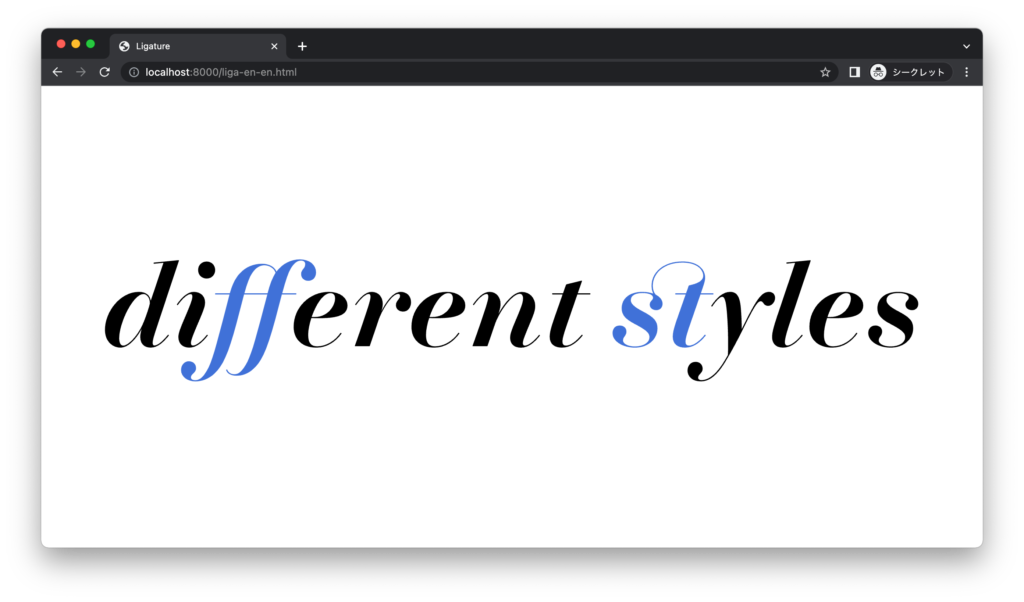This screenshot has height=602, width=1024.
Task: Close the Ligature tab
Action: pyautogui.click(x=274, y=46)
